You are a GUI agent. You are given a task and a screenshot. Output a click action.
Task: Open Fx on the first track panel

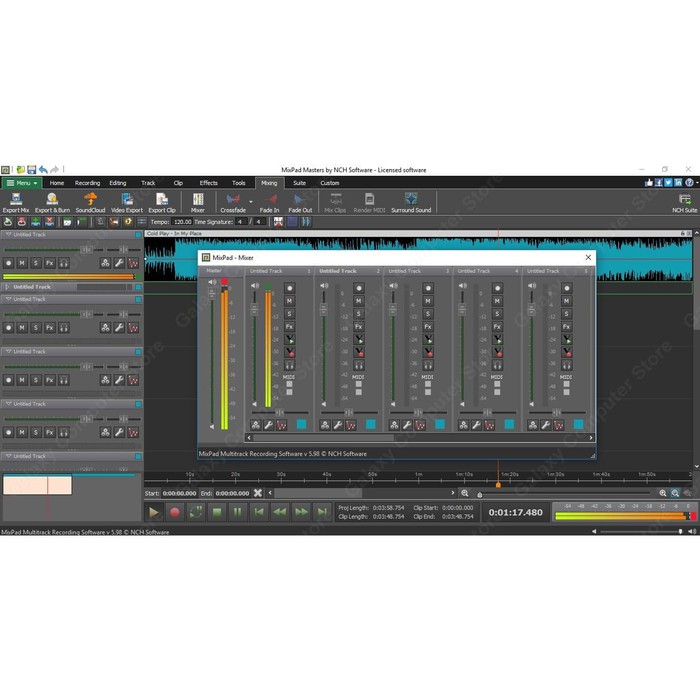point(50,263)
